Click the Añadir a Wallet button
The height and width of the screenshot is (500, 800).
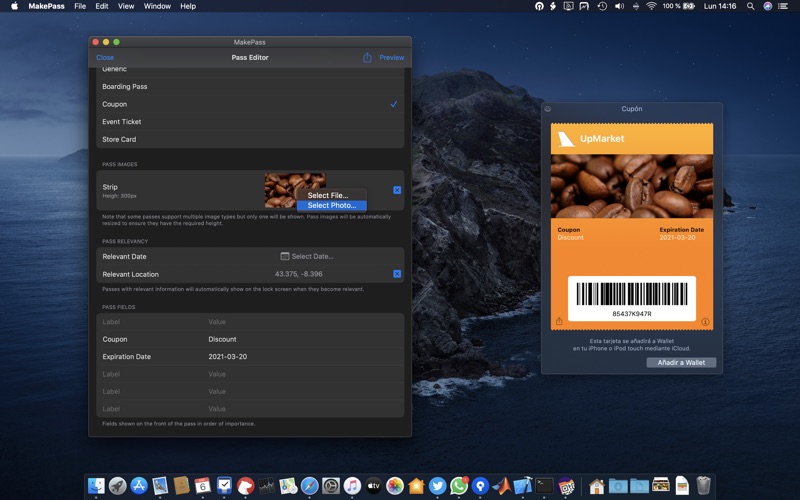coord(681,362)
